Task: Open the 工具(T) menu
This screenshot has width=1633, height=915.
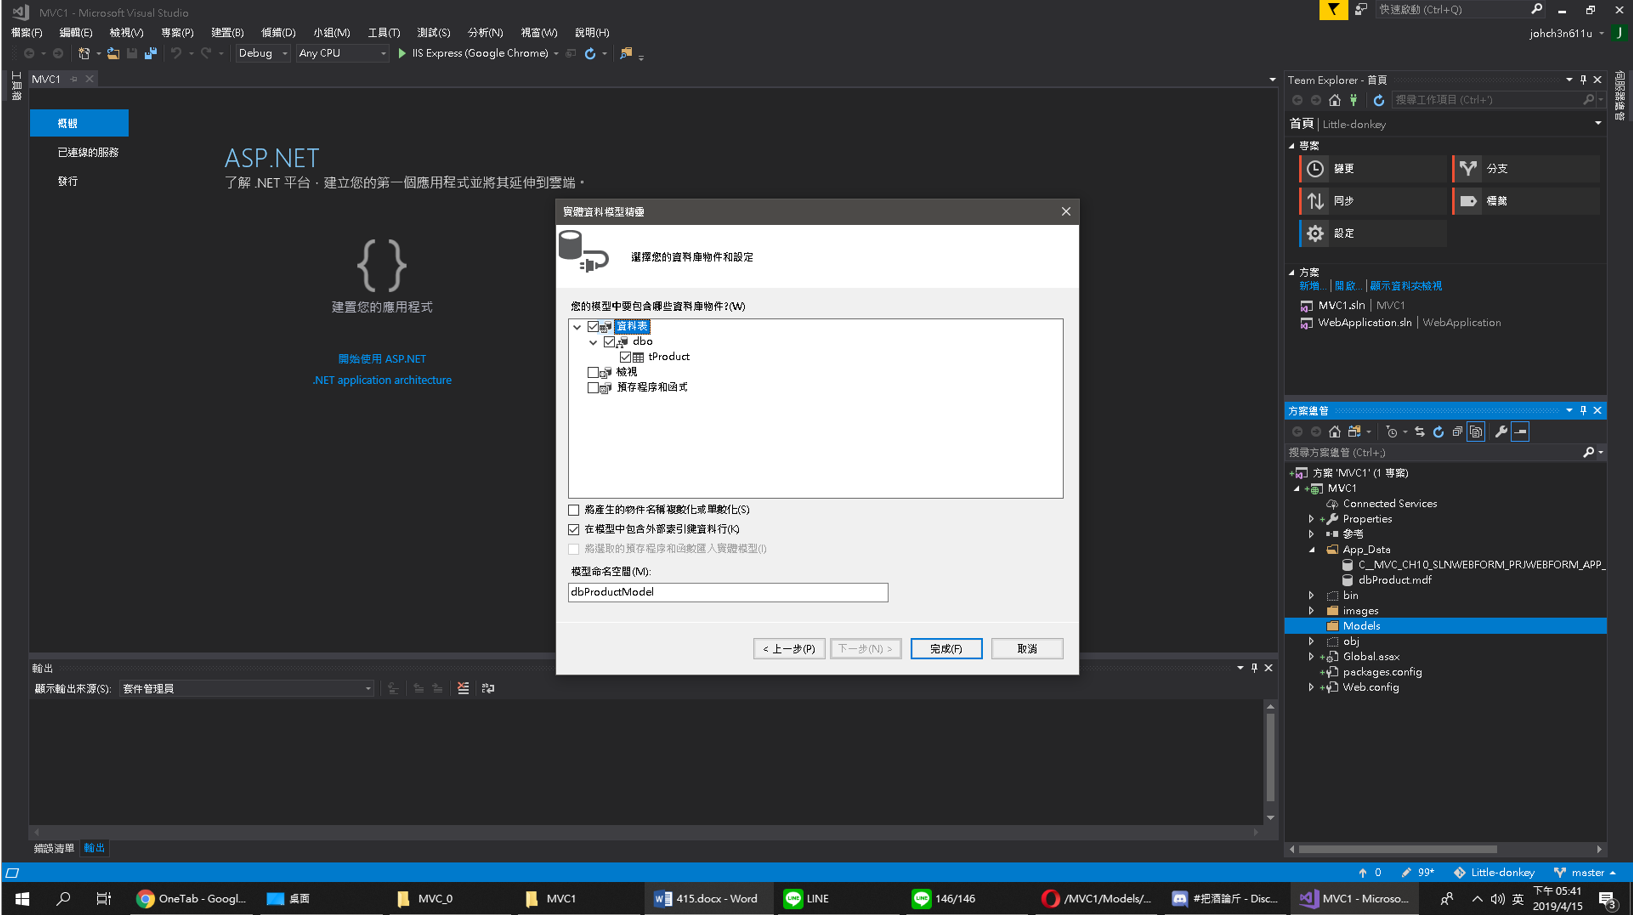Action: (x=384, y=33)
